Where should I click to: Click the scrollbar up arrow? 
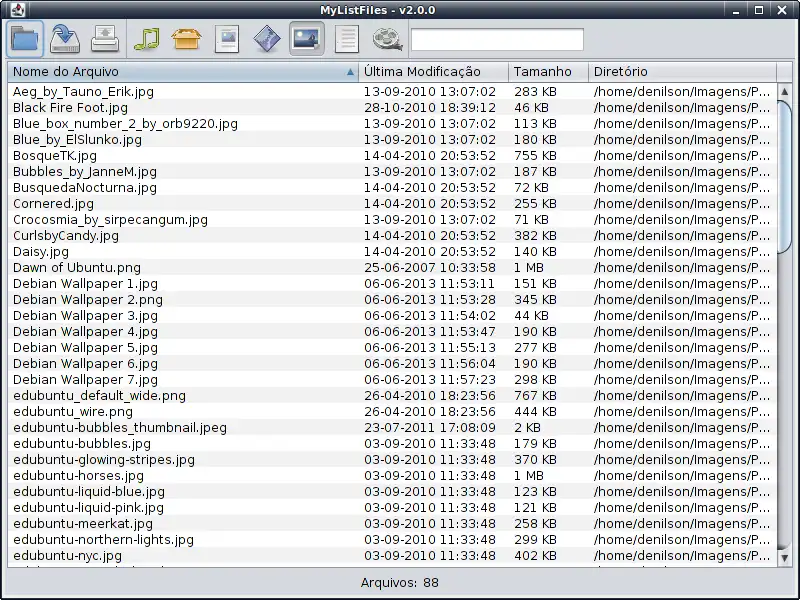click(785, 91)
